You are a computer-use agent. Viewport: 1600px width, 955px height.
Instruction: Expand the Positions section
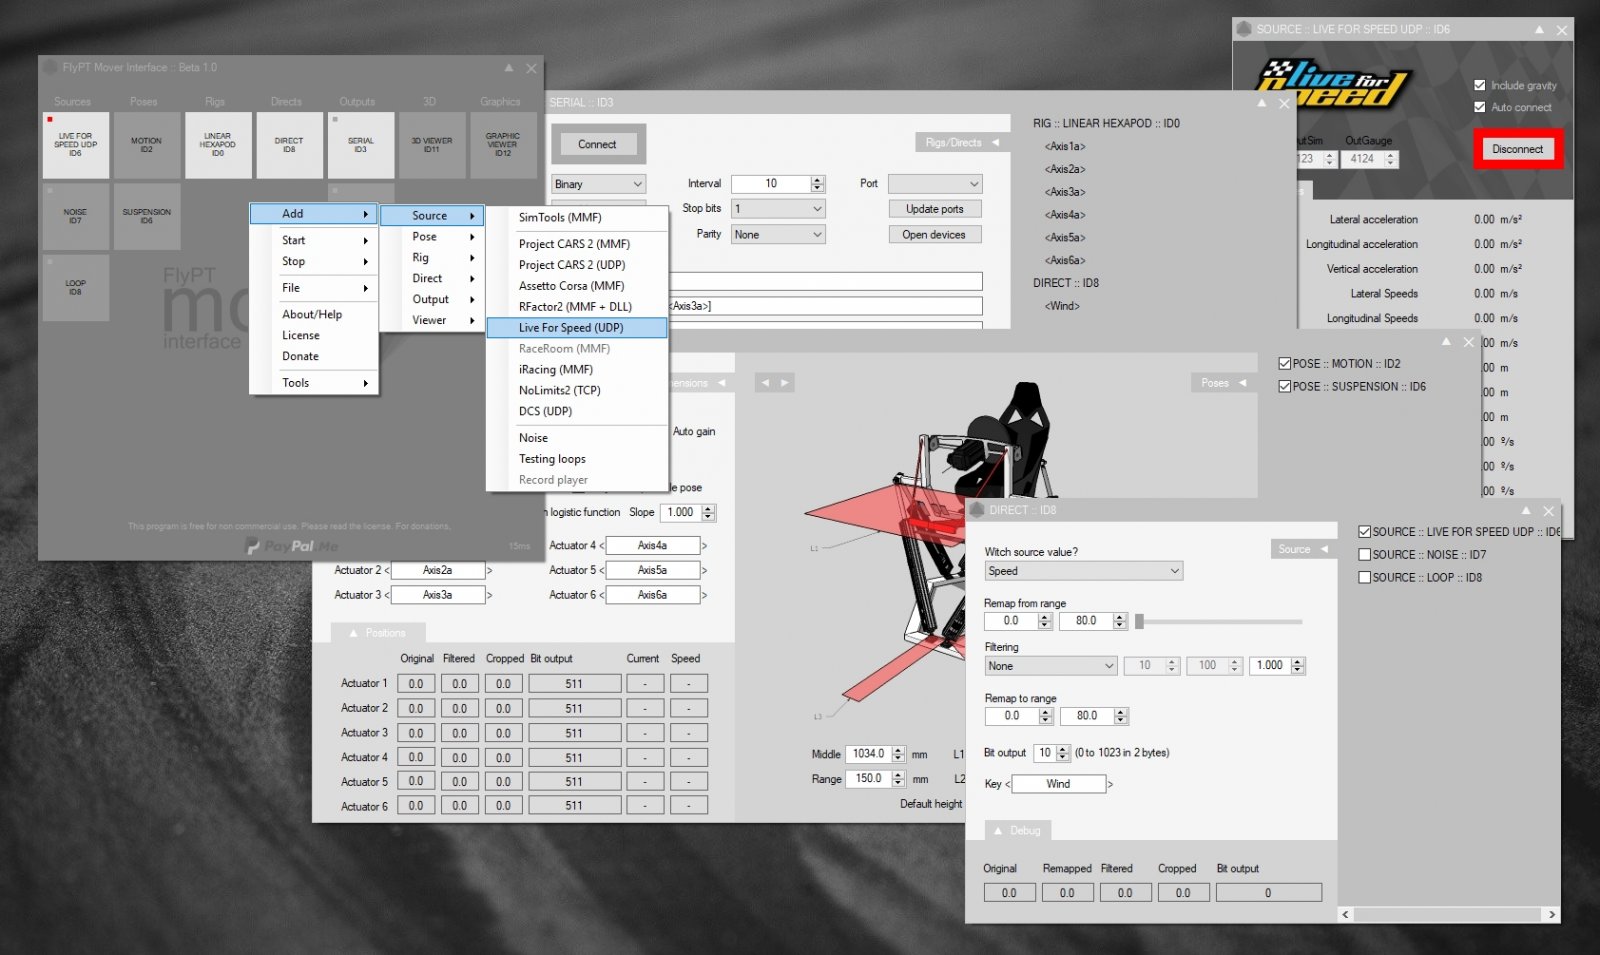click(378, 633)
